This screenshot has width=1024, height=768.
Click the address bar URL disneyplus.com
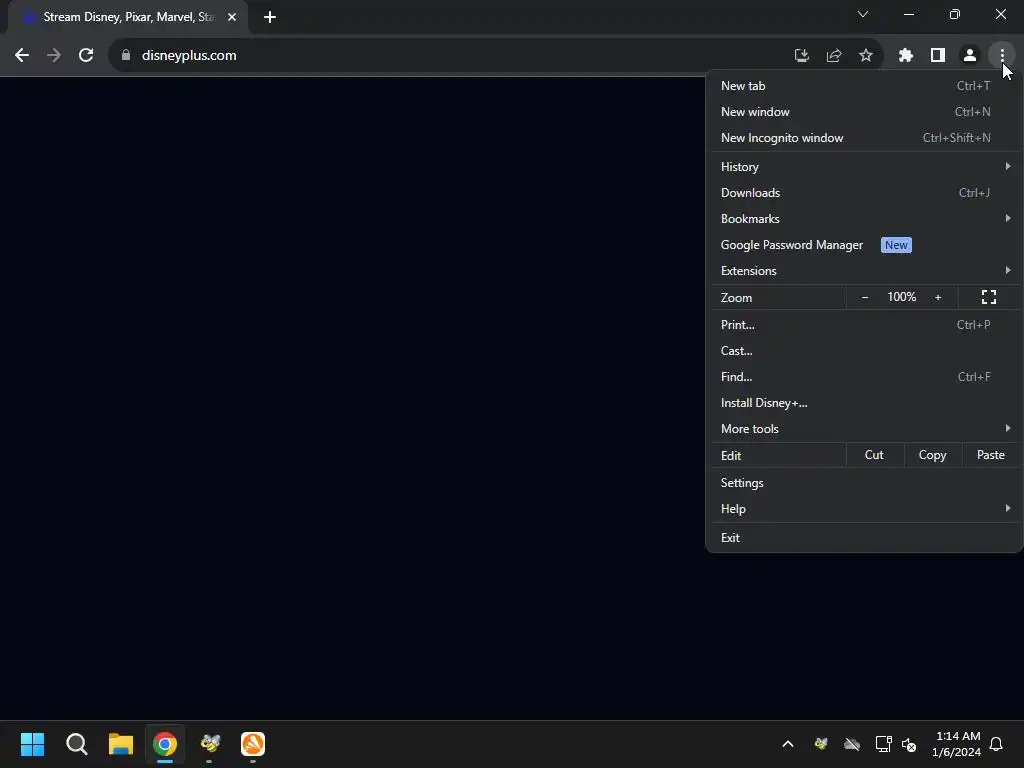pyautogui.click(x=189, y=56)
